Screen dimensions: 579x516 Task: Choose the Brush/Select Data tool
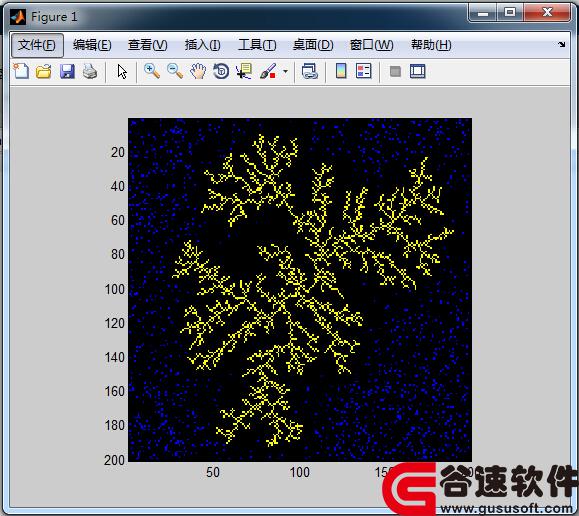click(x=268, y=71)
